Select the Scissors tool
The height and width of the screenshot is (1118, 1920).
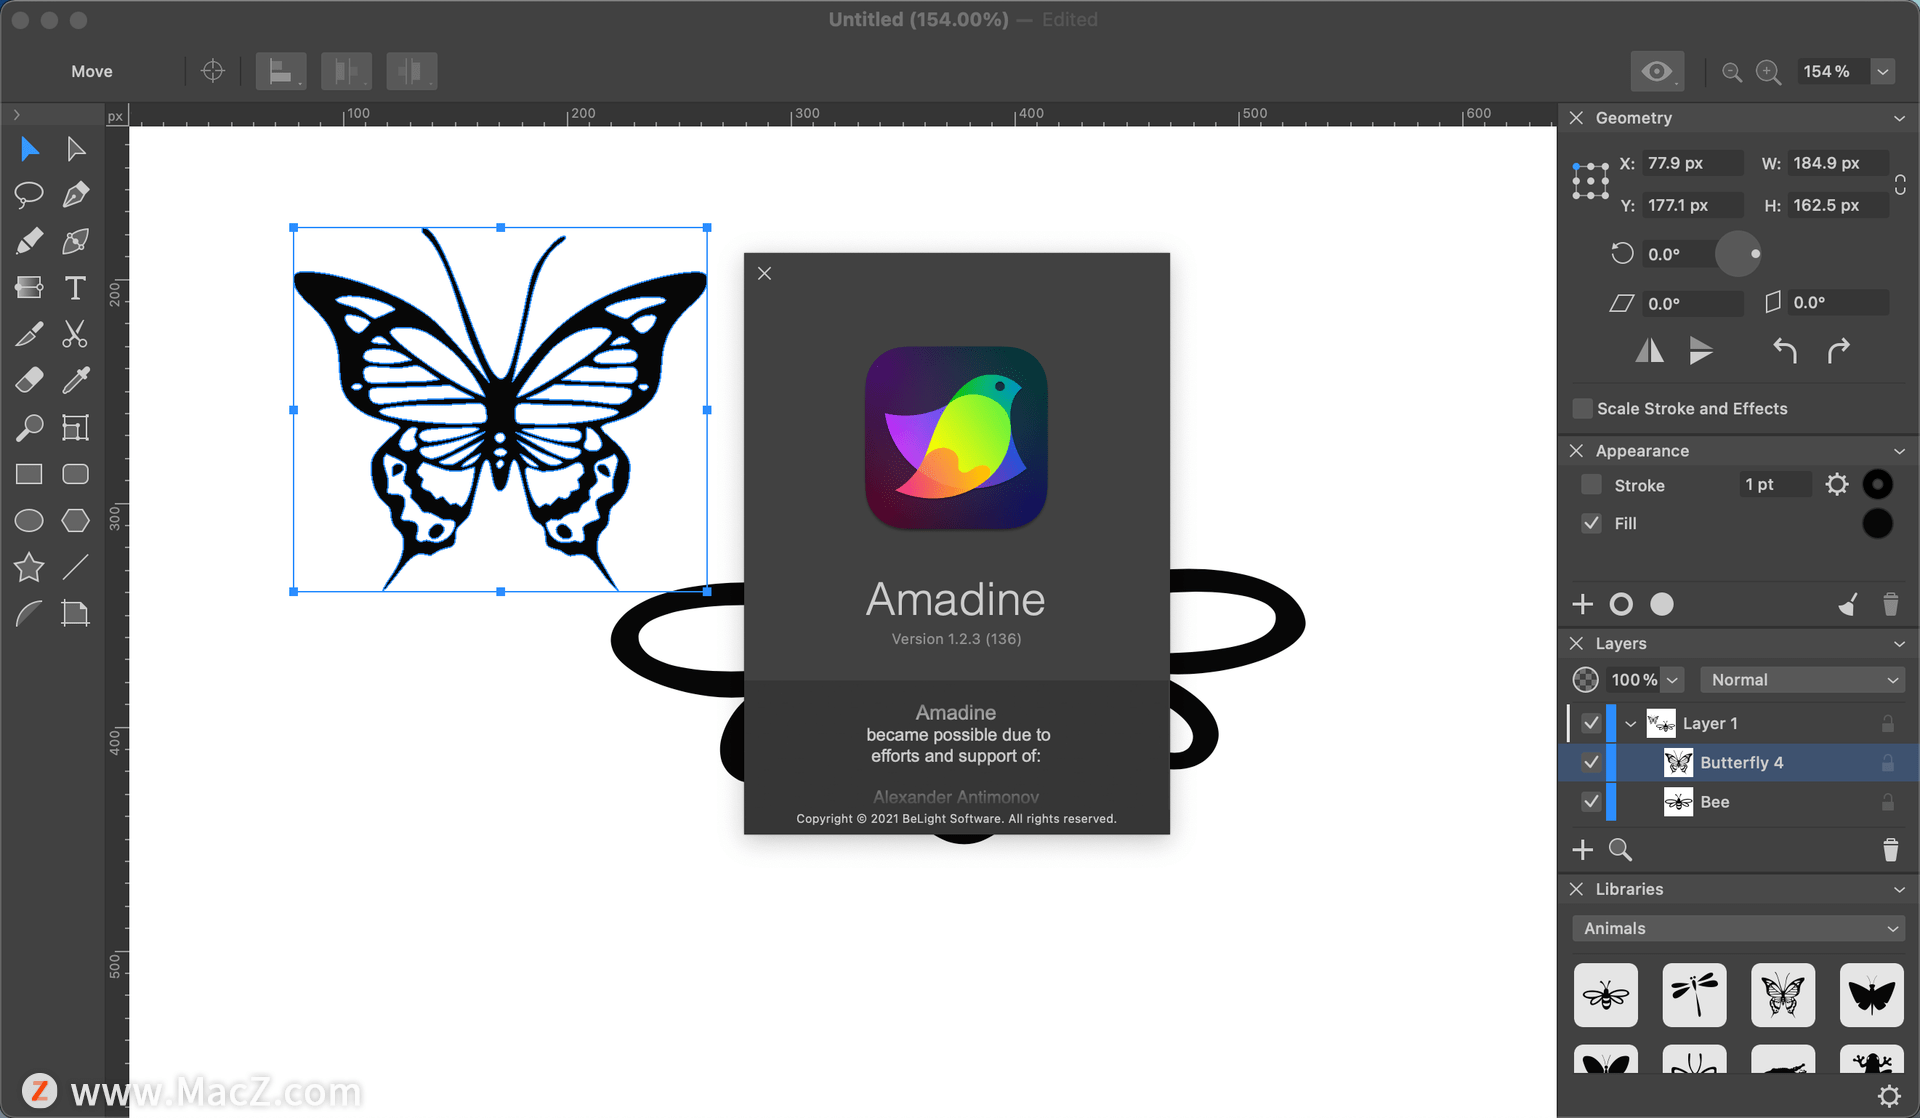tap(75, 334)
